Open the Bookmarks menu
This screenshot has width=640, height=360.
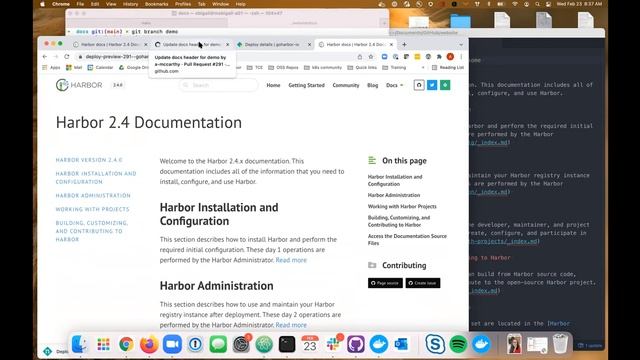[156, 4]
